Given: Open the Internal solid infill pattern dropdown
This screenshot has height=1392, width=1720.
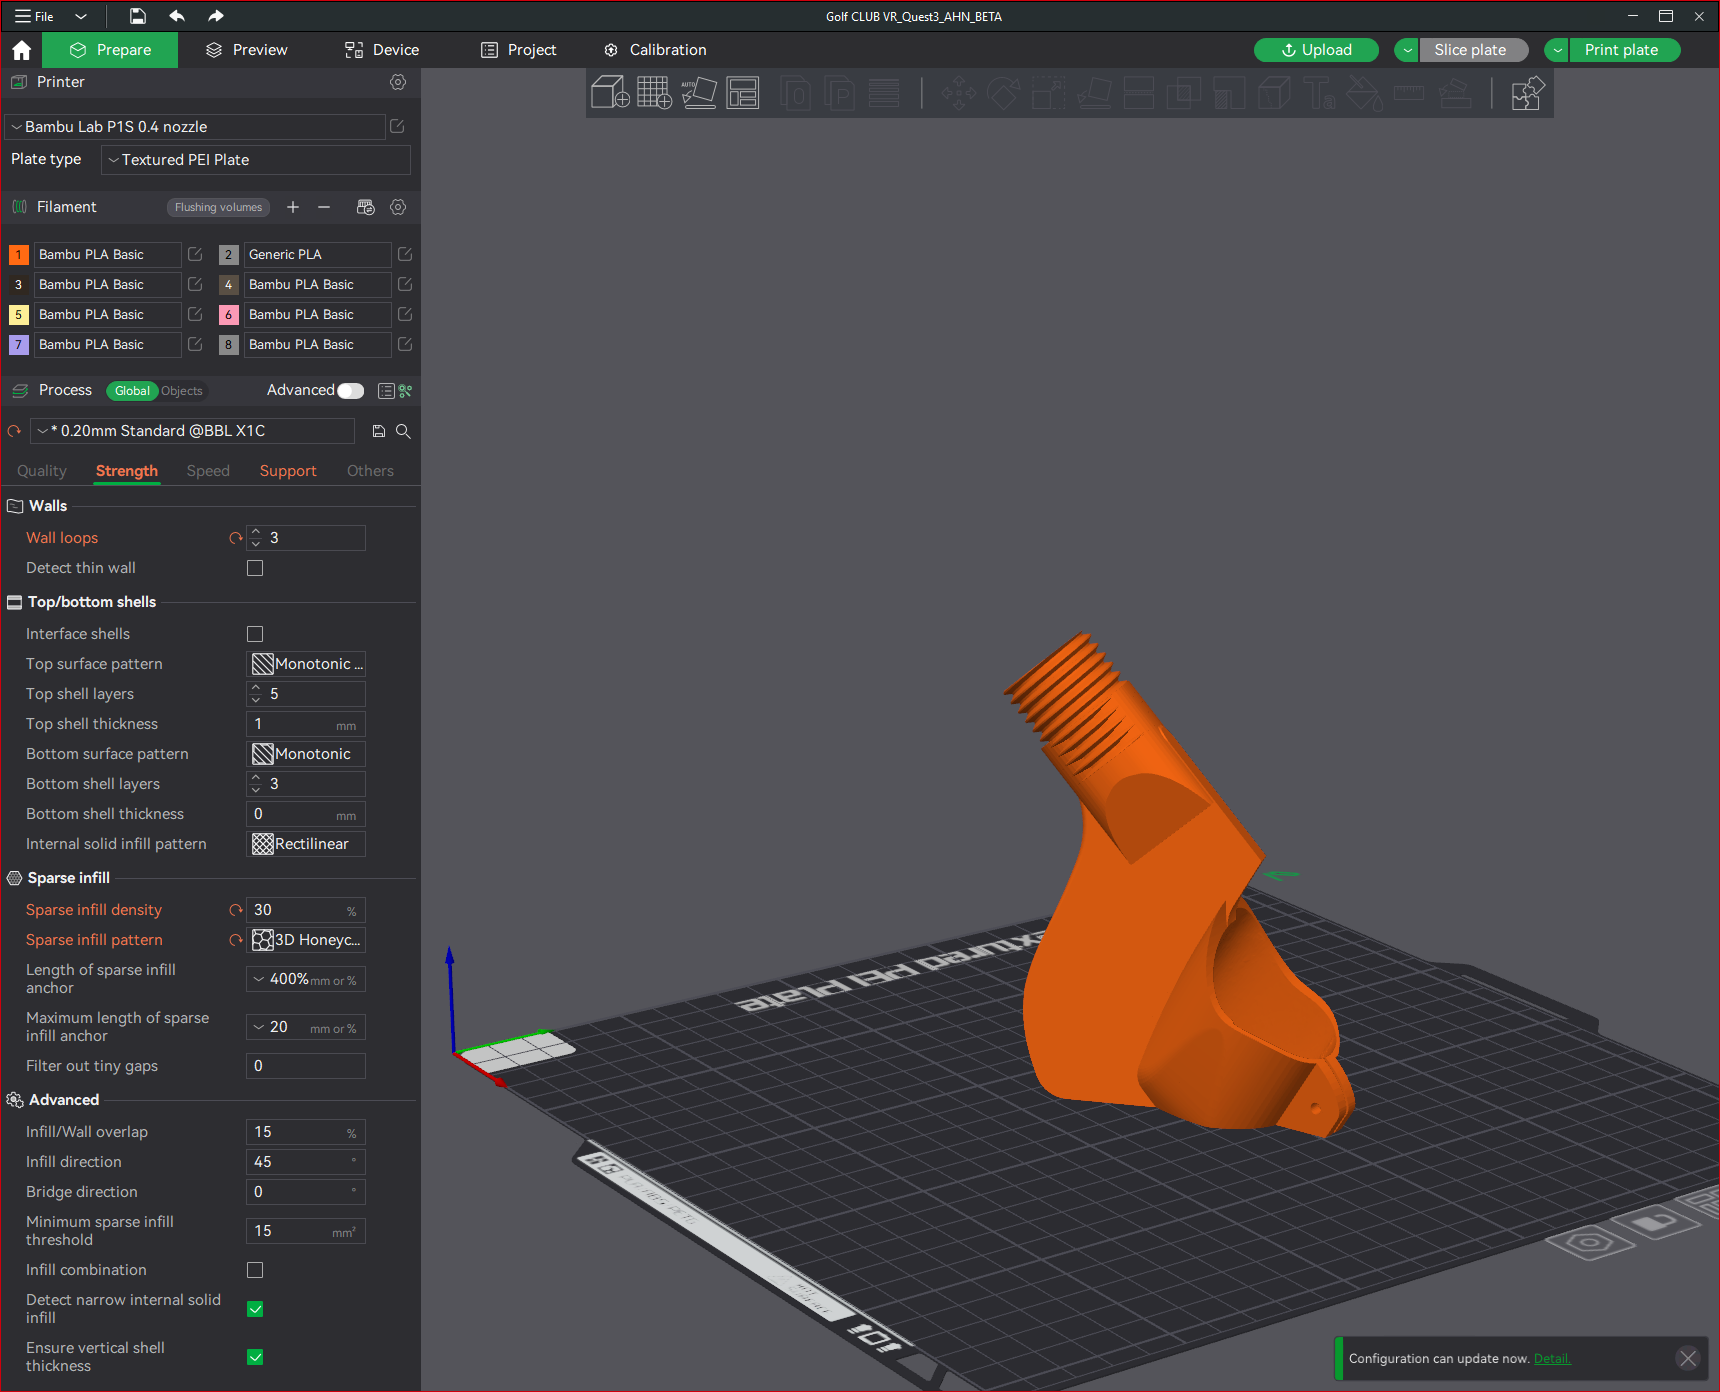Looking at the screenshot, I should (x=306, y=844).
